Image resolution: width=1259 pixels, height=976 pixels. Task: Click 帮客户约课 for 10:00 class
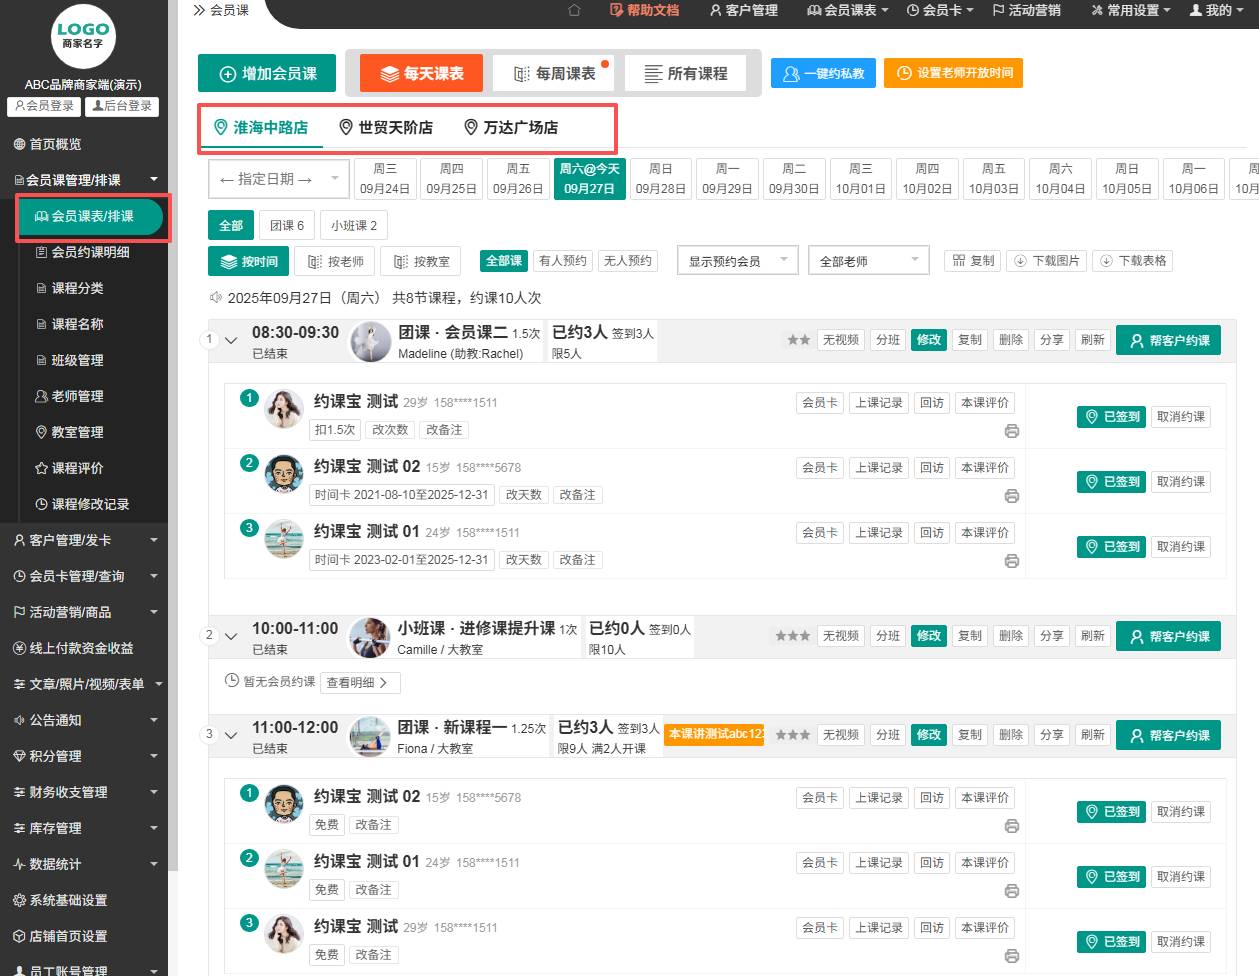click(1168, 637)
